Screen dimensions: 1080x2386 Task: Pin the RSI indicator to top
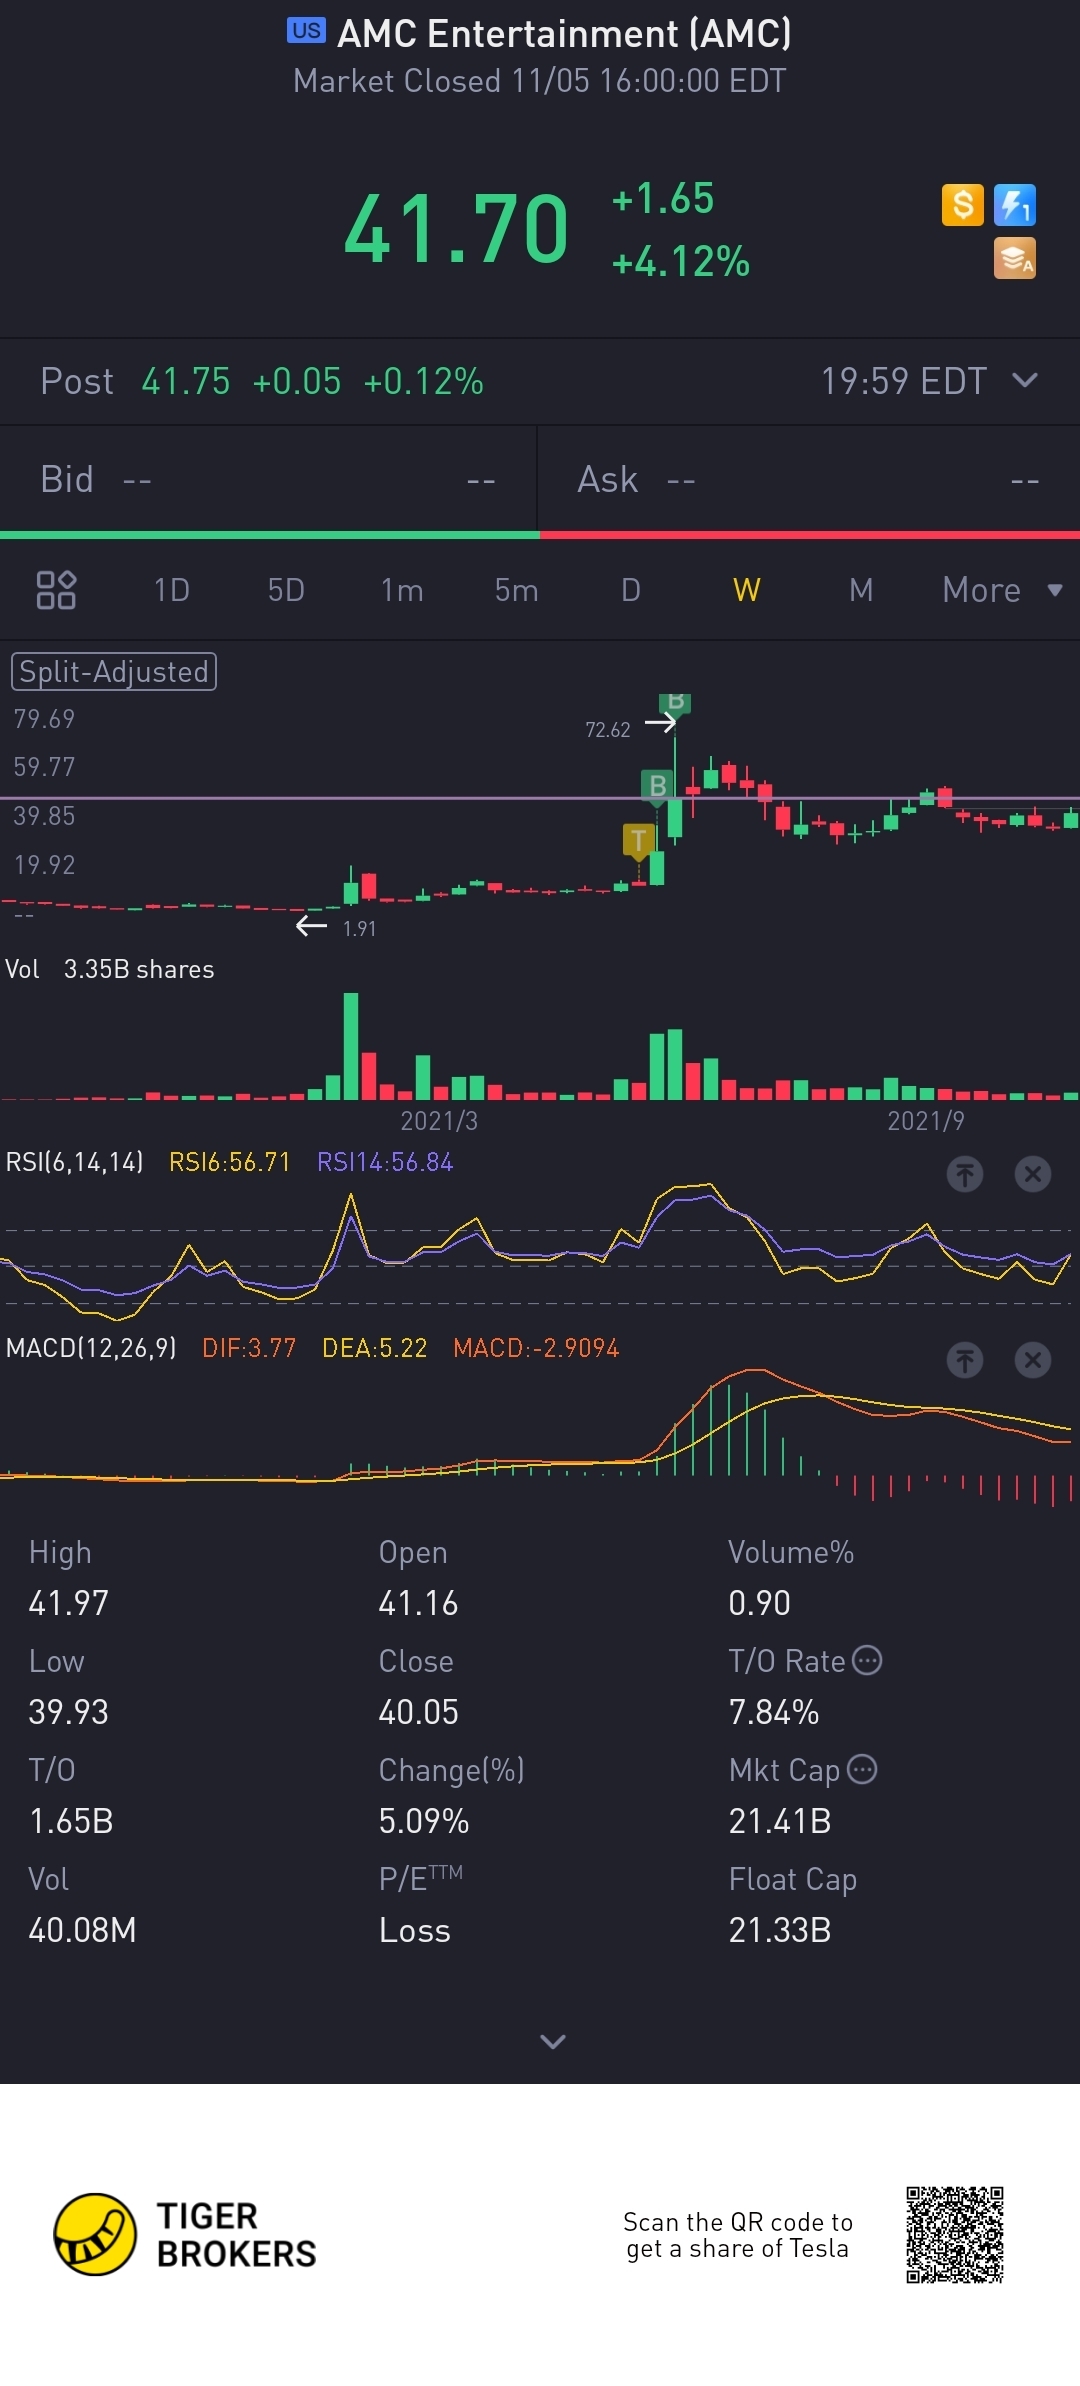coord(965,1174)
